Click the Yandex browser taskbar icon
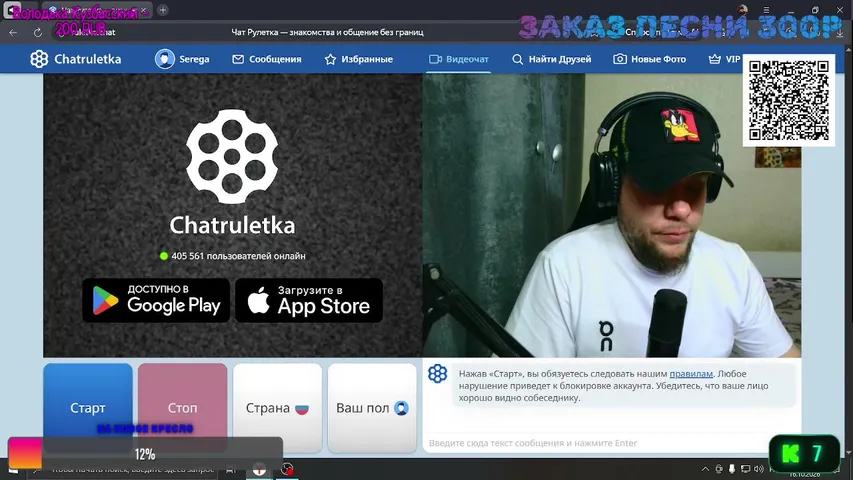853x480 pixels. pyautogui.click(x=259, y=469)
